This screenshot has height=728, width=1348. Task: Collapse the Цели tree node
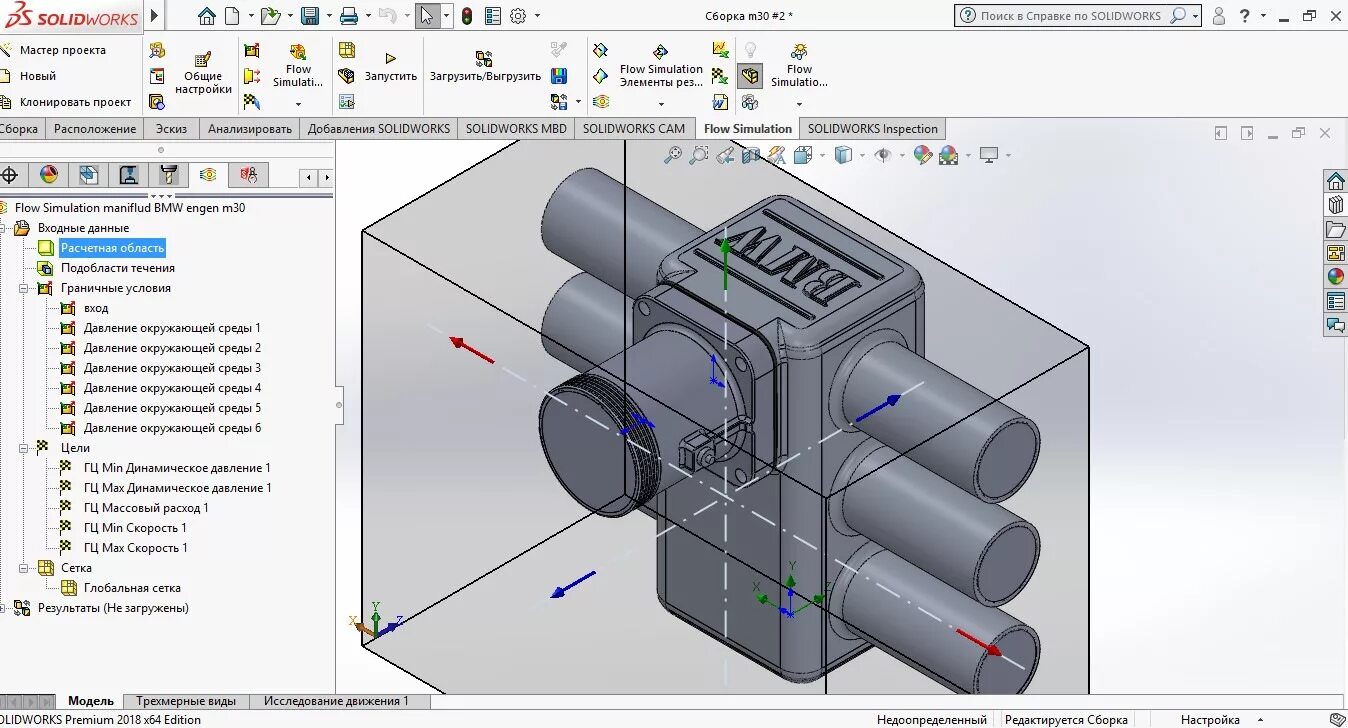22,448
